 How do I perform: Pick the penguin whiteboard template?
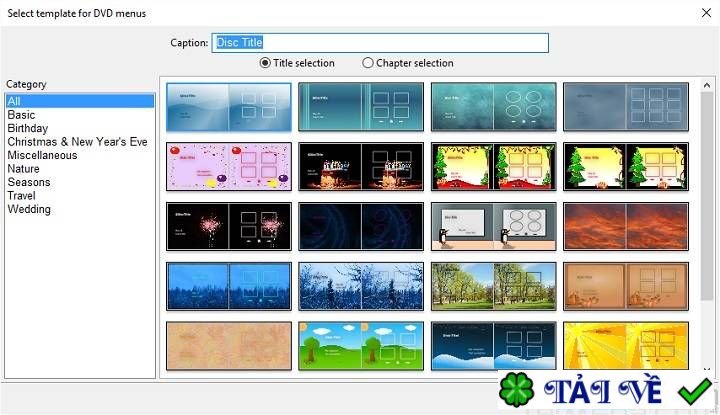[x=494, y=226]
